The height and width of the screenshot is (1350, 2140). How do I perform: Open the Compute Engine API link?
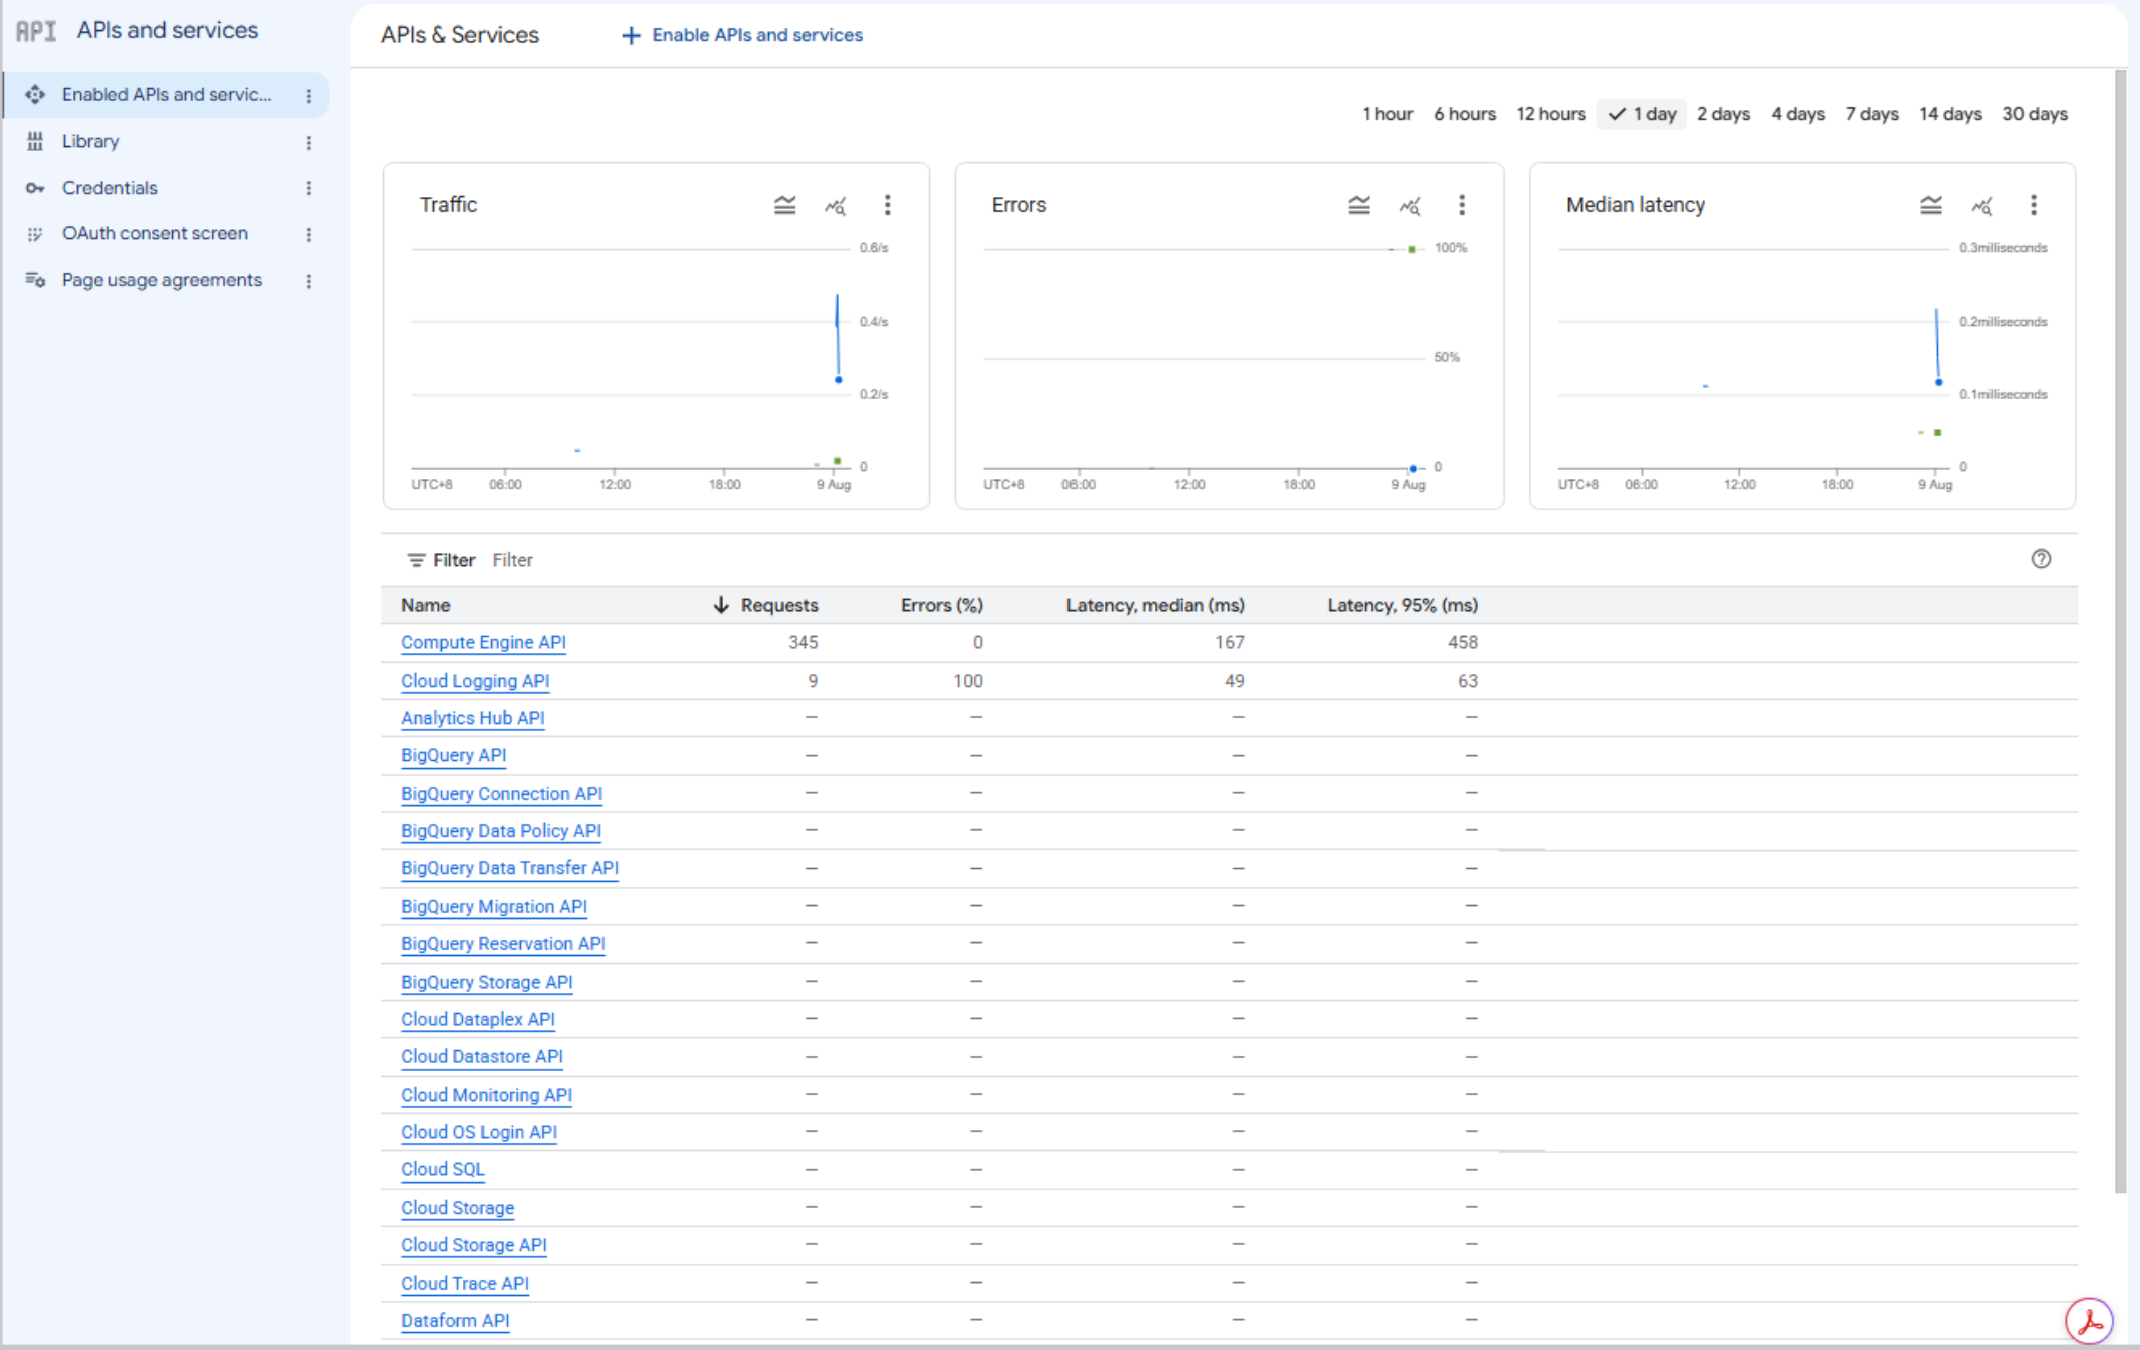pyautogui.click(x=483, y=643)
